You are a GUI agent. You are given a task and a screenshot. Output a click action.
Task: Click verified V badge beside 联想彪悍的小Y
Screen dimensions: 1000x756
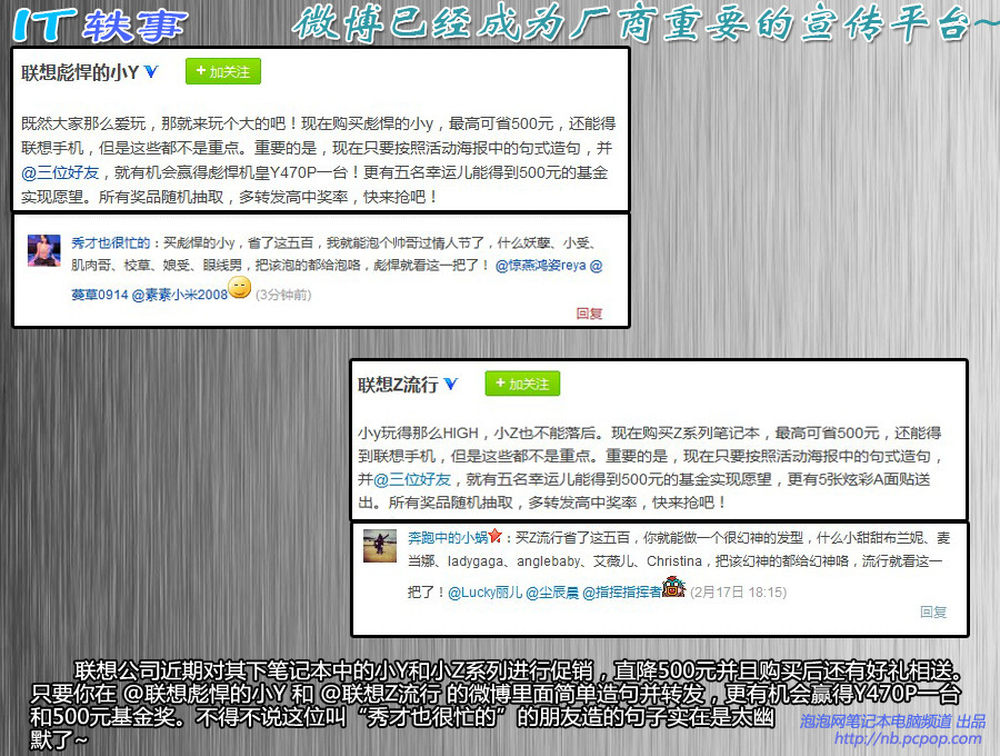[151, 71]
